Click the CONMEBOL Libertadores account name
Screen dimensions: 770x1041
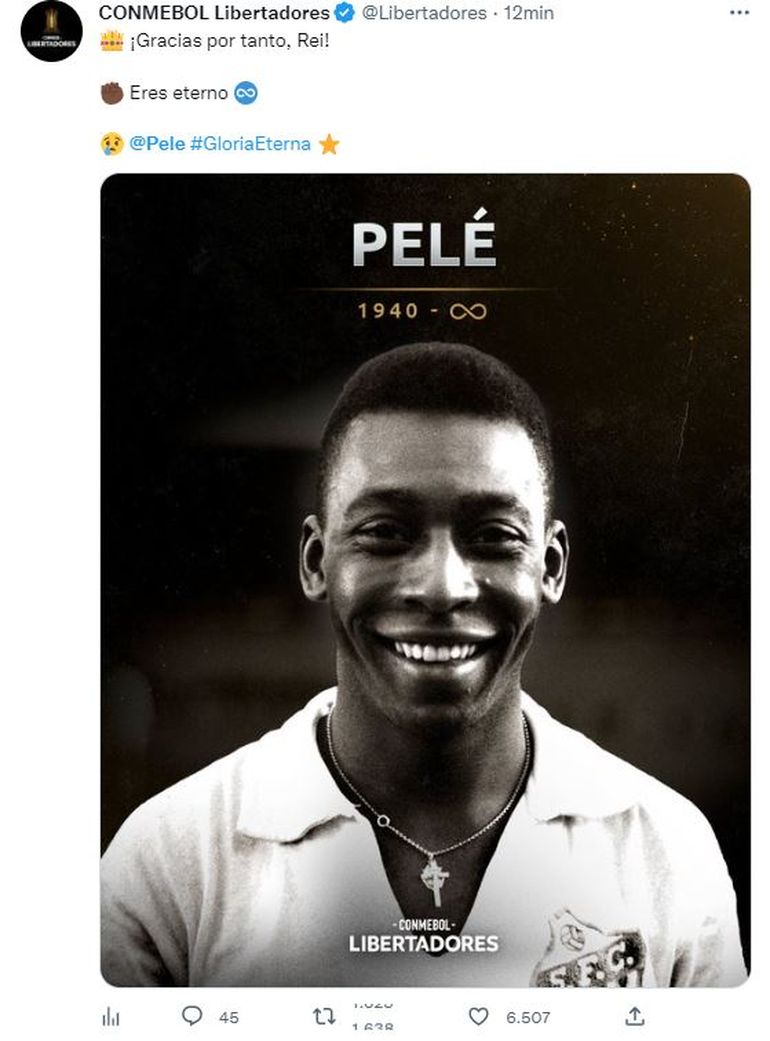[214, 13]
